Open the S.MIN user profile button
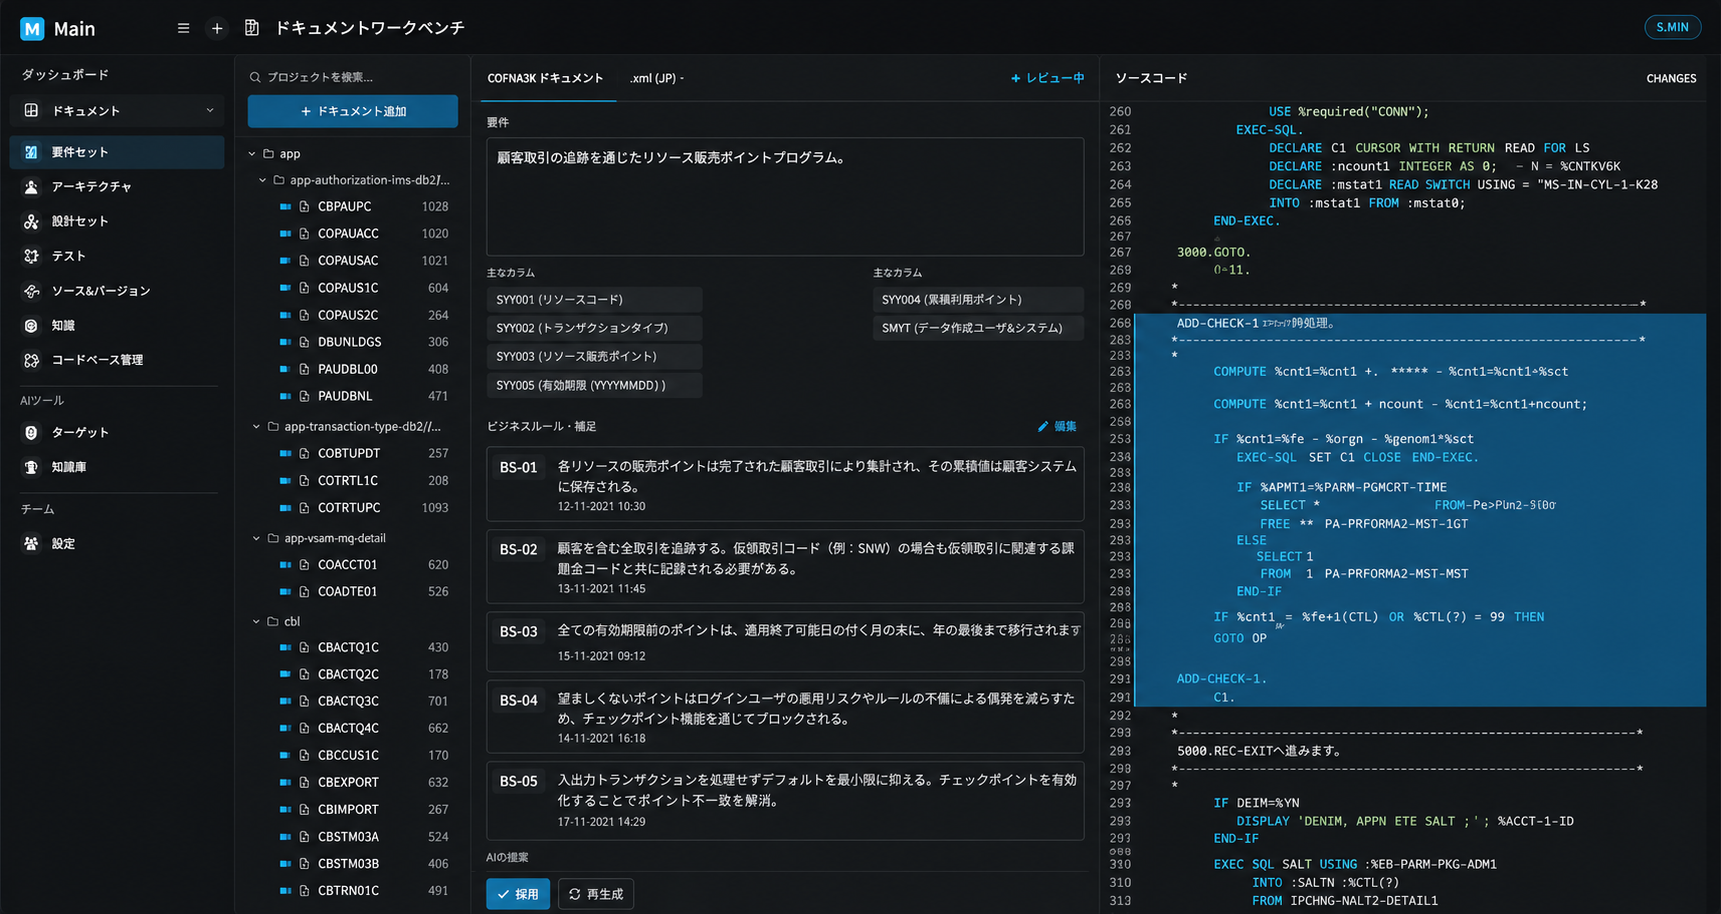Viewport: 1721px width, 914px height. pyautogui.click(x=1672, y=27)
